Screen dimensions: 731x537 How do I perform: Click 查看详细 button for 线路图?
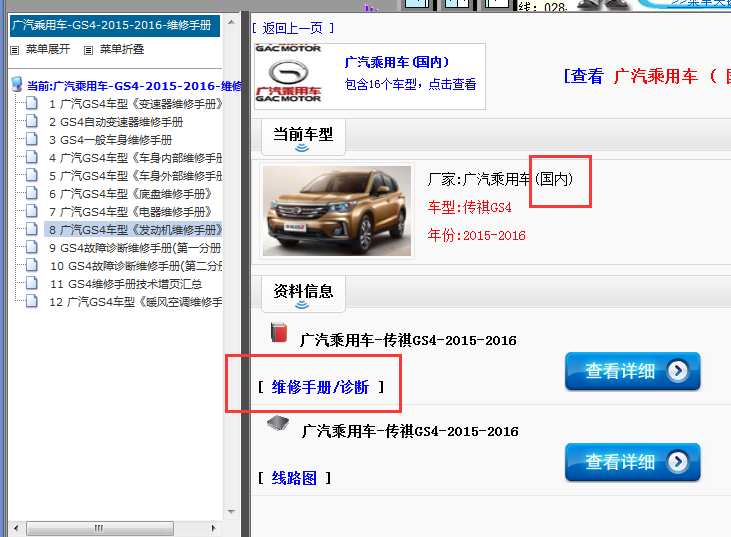[x=633, y=462]
